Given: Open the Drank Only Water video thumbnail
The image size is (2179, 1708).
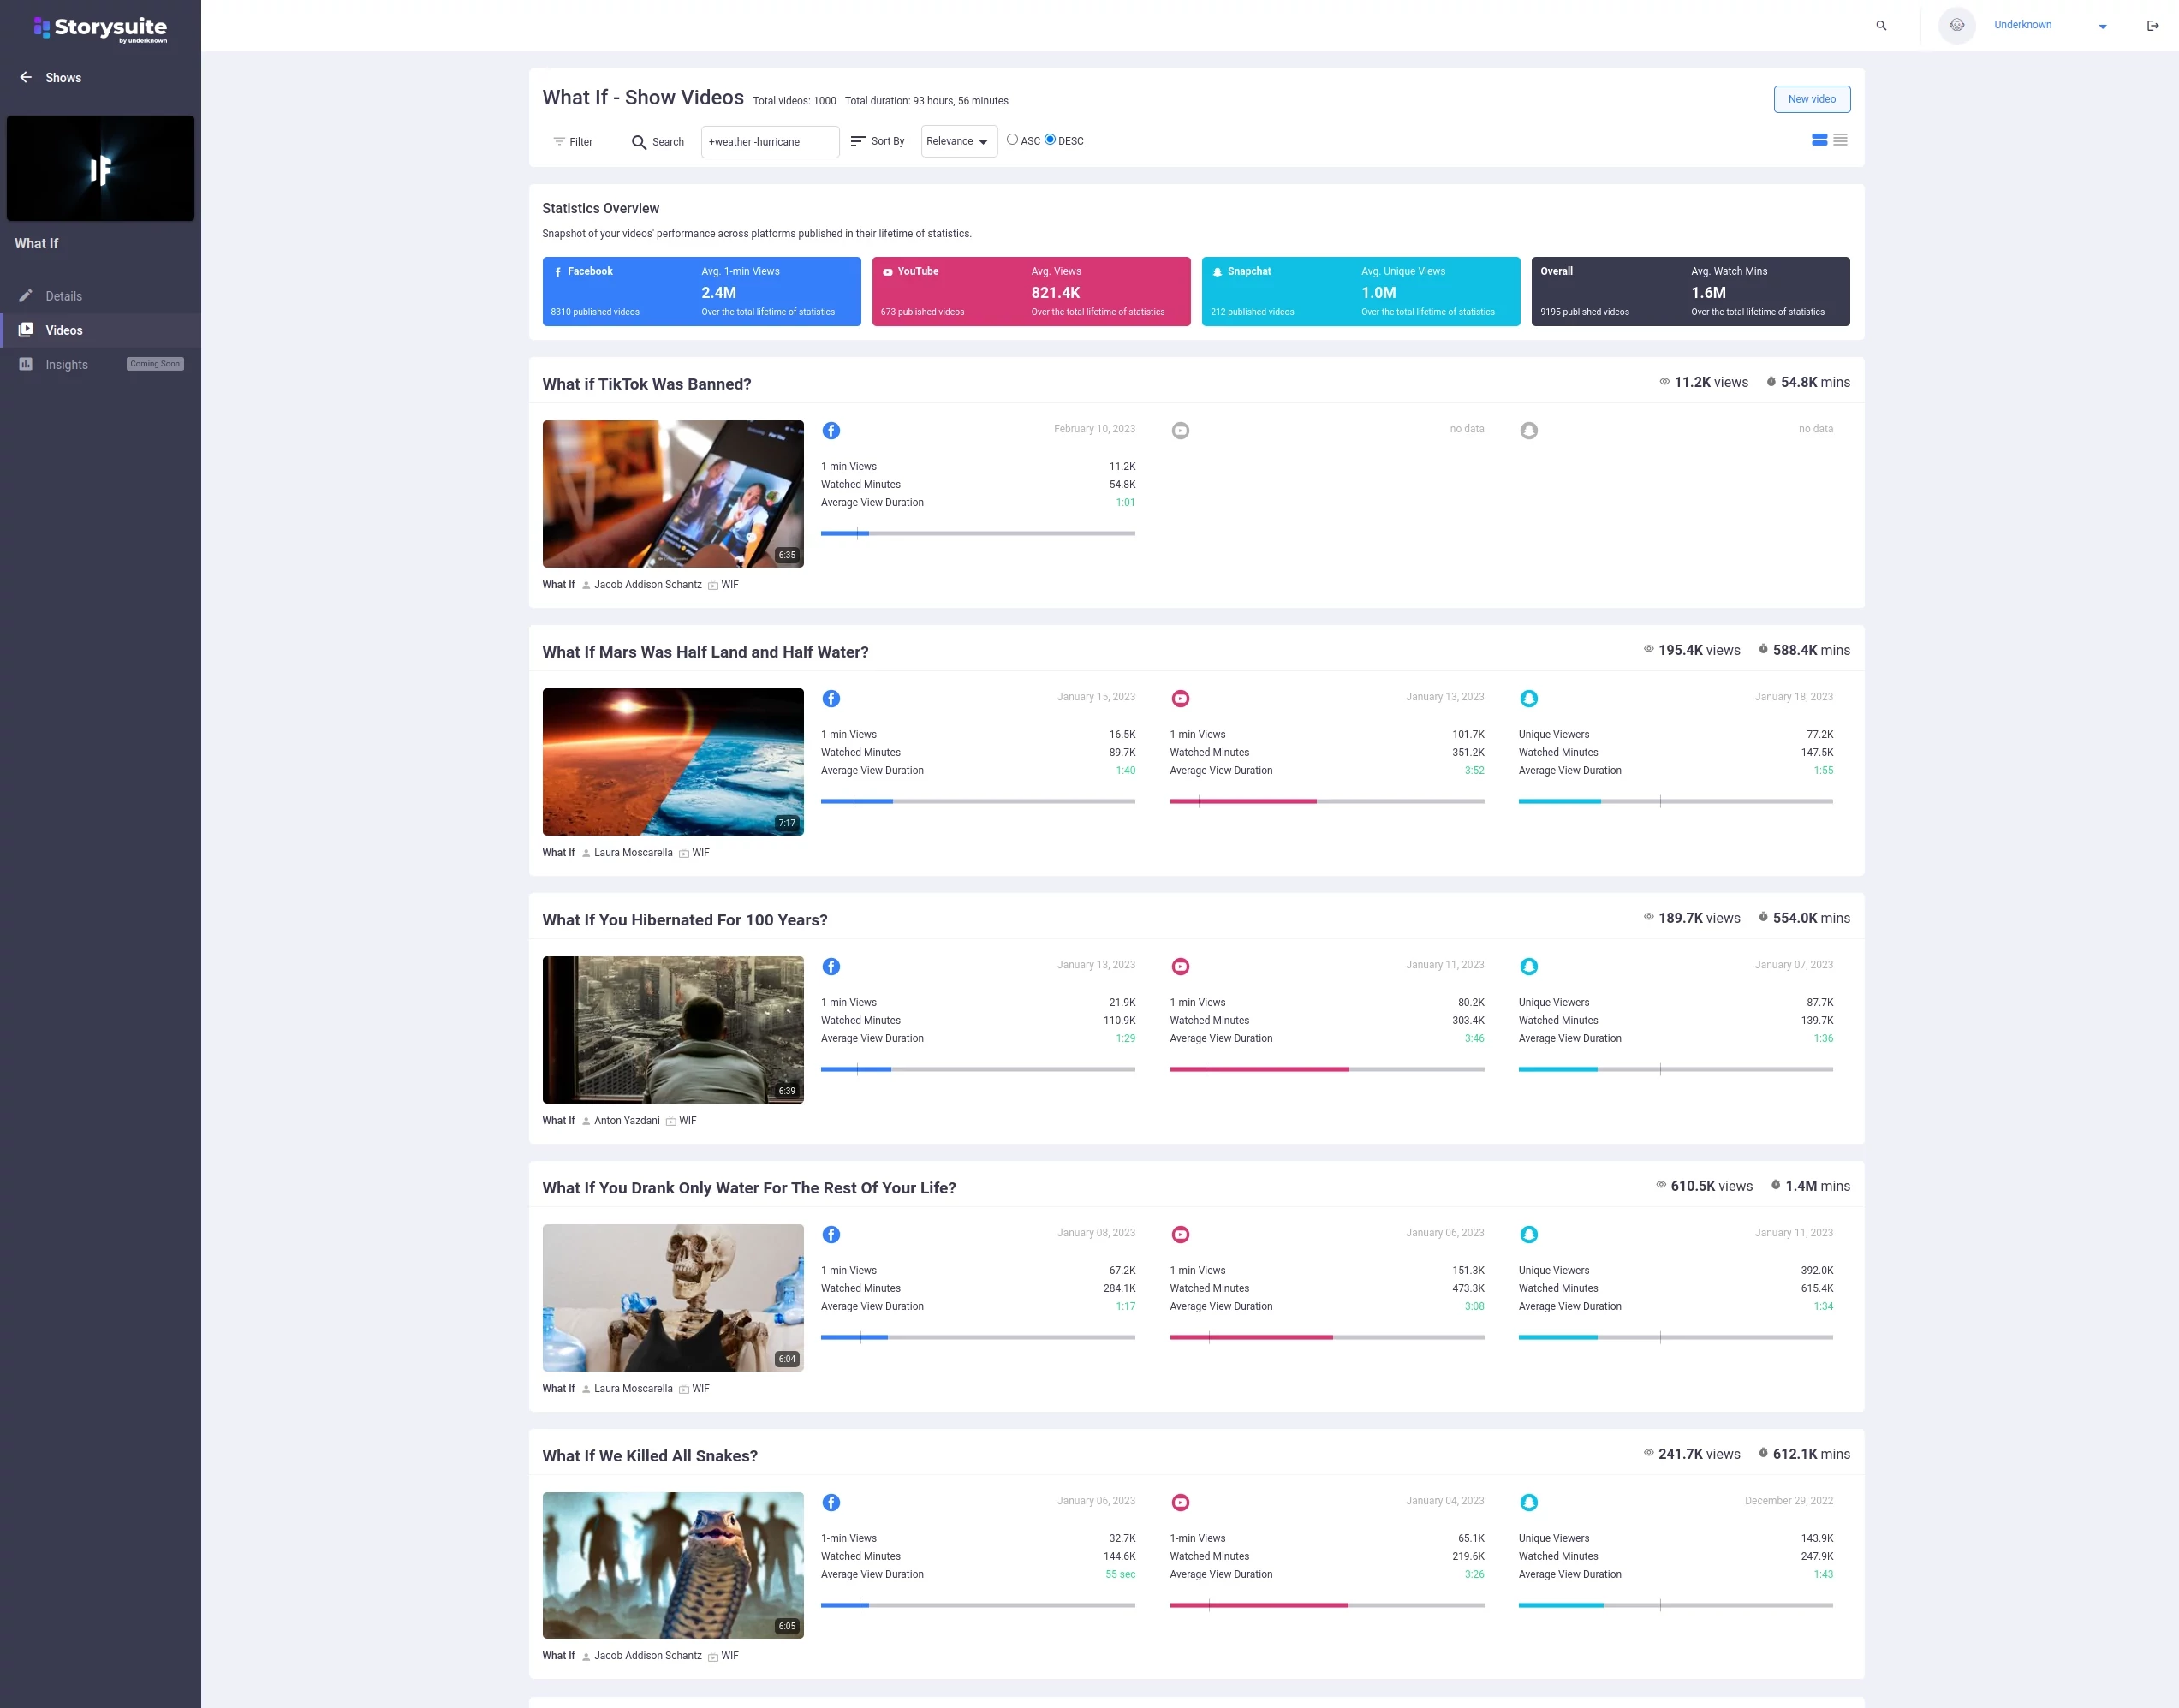Looking at the screenshot, I should (672, 1297).
